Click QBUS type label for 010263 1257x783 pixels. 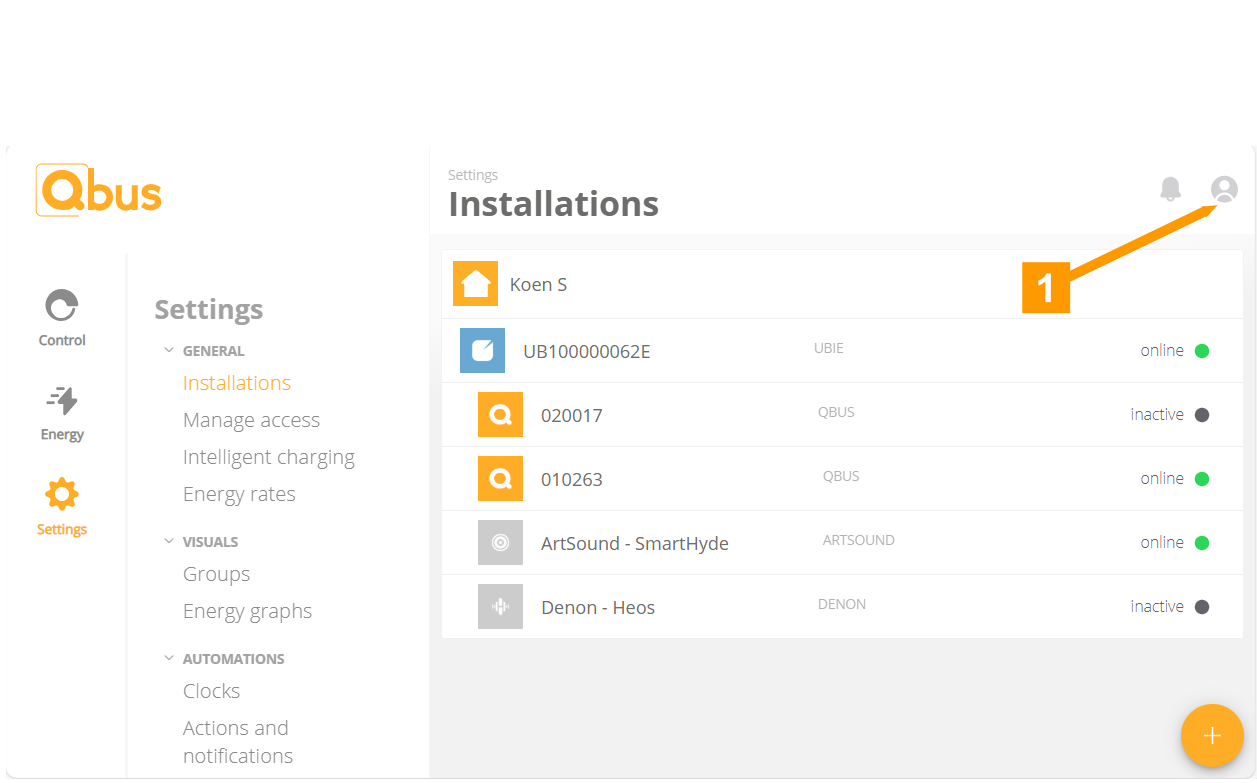(x=841, y=476)
